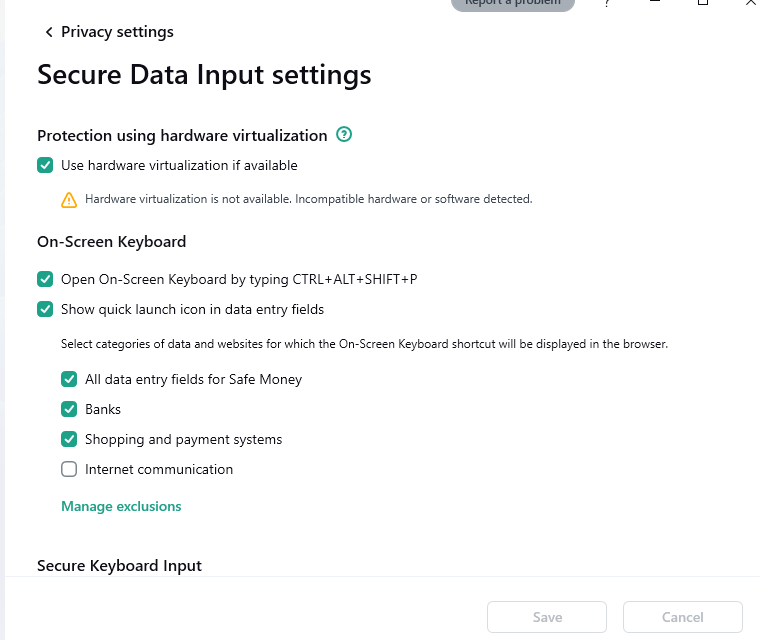Close the Secure Data Input window

coord(750,4)
